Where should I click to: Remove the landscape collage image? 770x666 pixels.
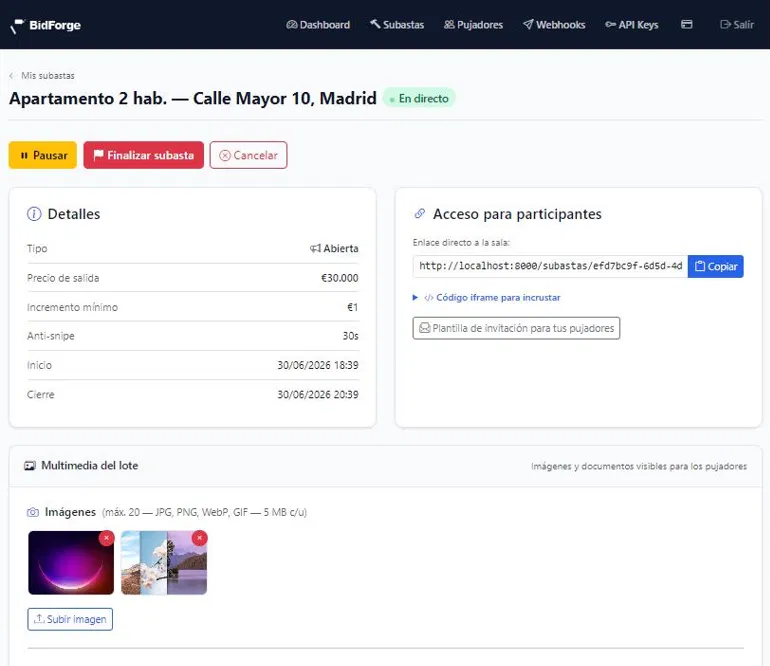[199, 538]
